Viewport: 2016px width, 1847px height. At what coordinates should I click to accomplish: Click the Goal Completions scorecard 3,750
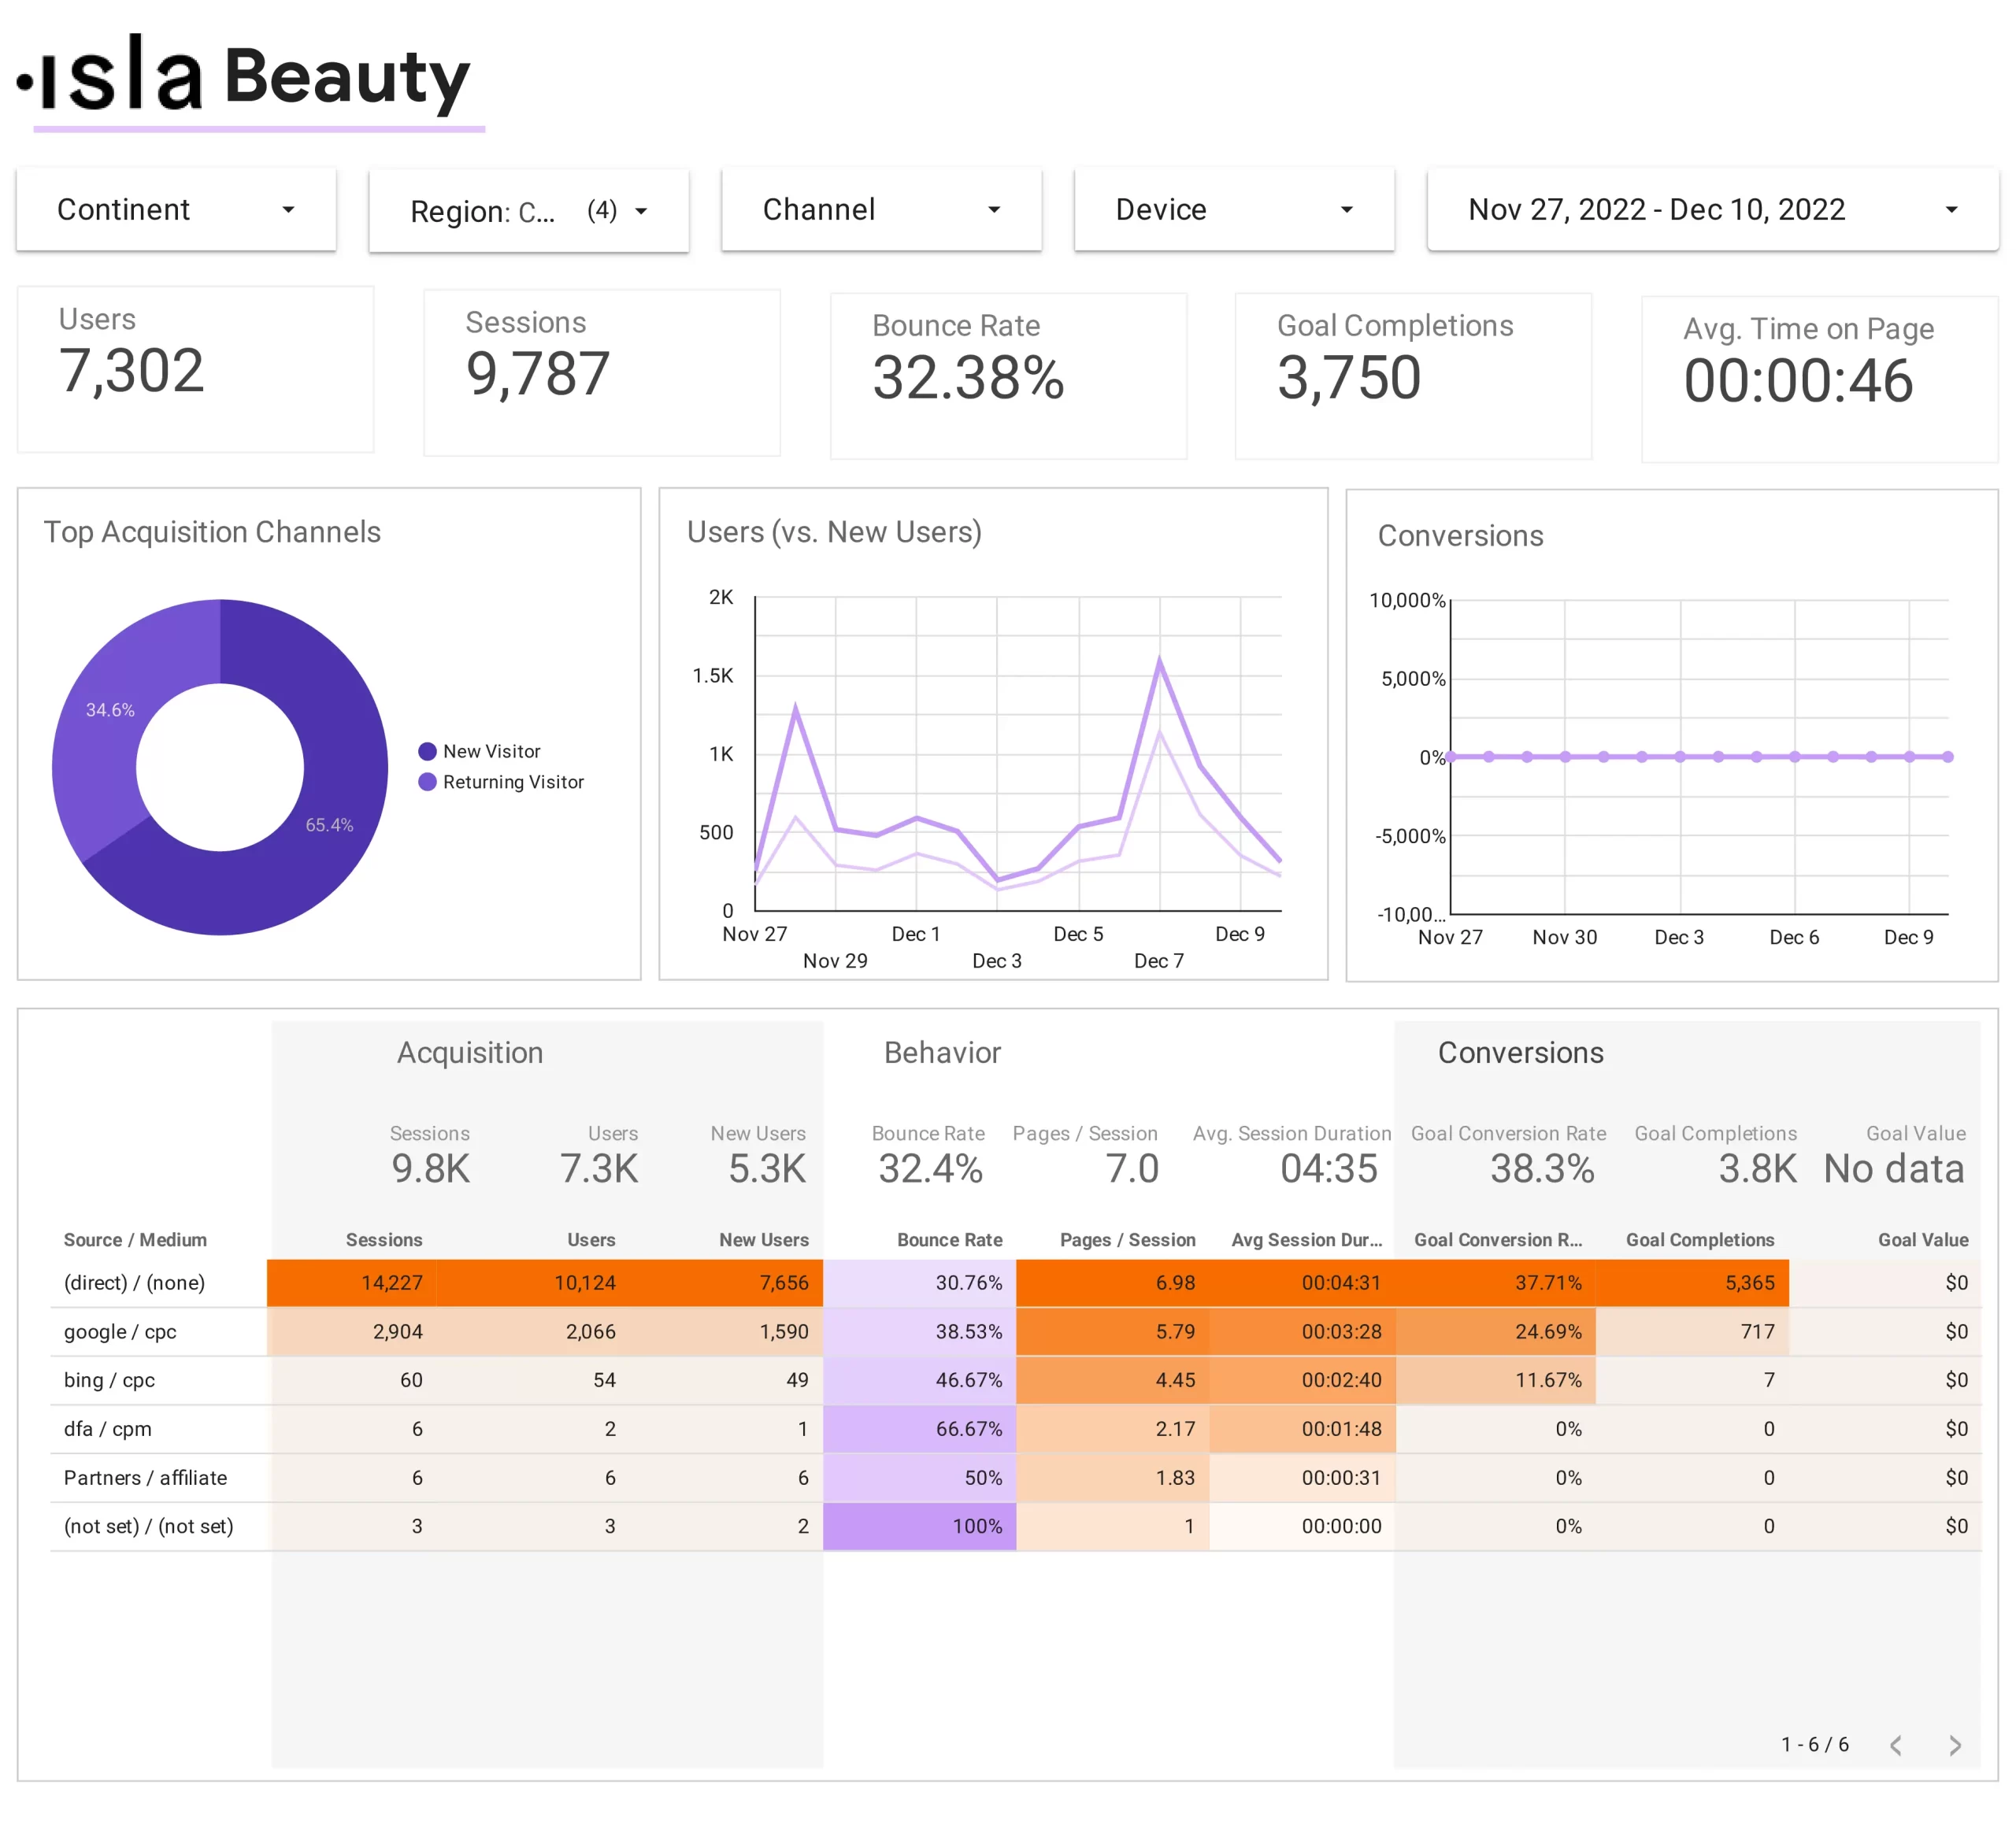tap(1413, 375)
